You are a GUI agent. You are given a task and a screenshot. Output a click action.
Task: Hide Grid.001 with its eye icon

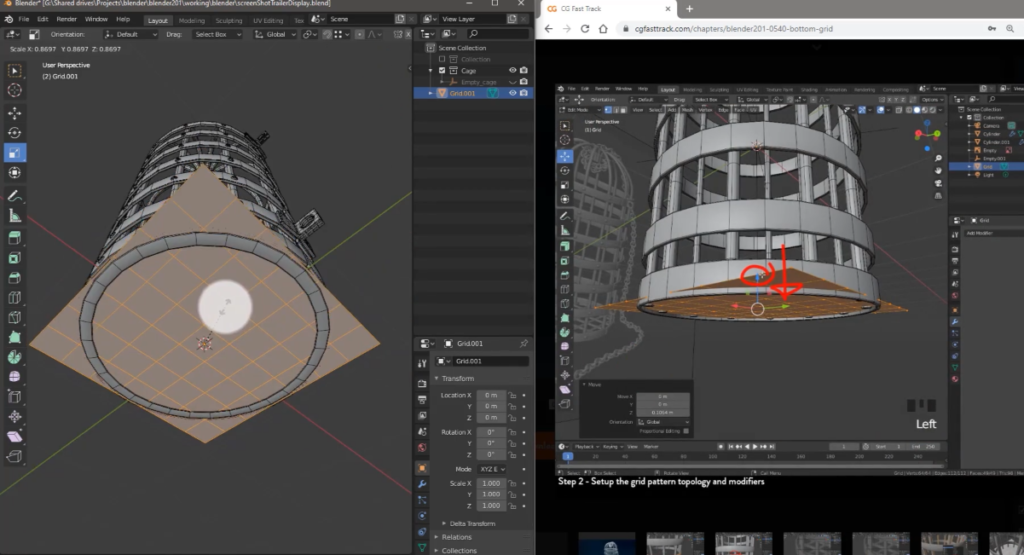click(513, 93)
